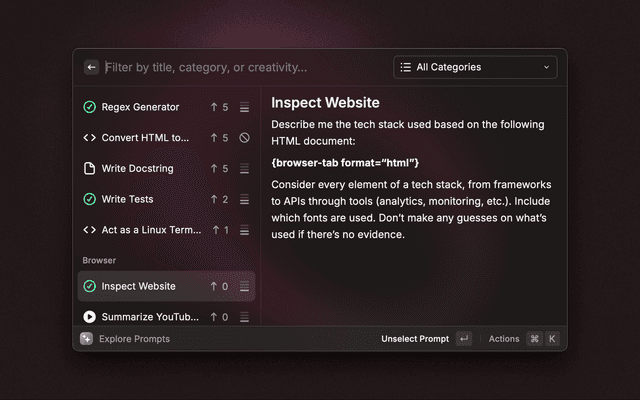
Task: Toggle the Write Tests checkmark
Action: [89, 199]
